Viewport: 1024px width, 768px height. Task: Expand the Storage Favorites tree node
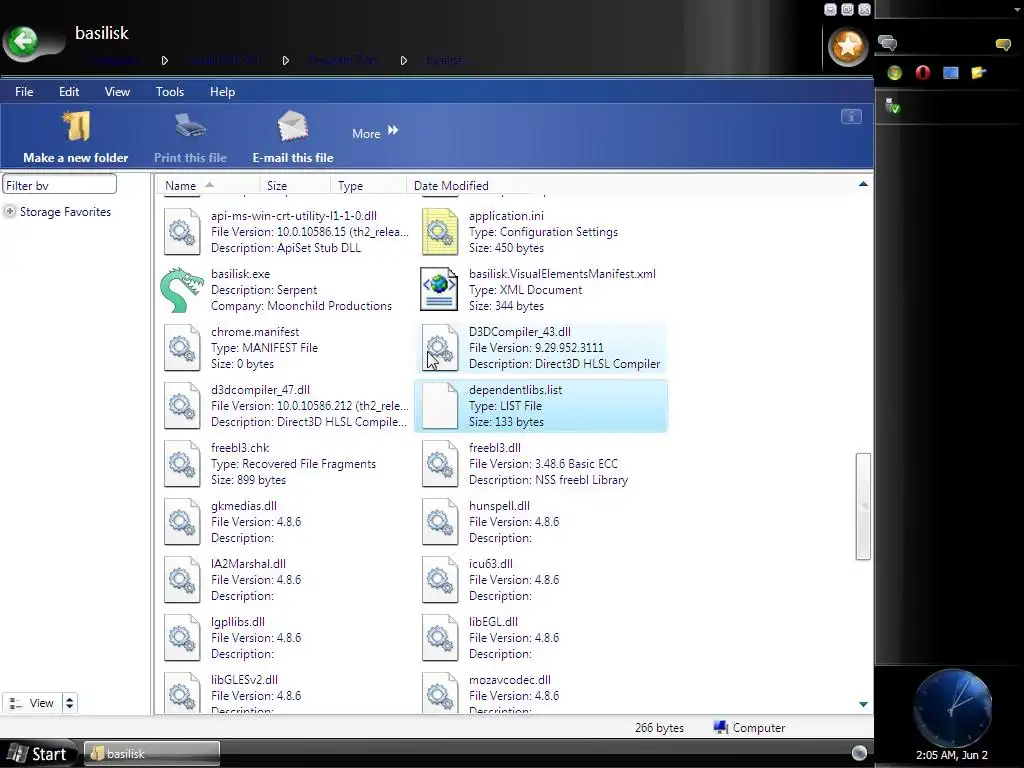[10, 212]
